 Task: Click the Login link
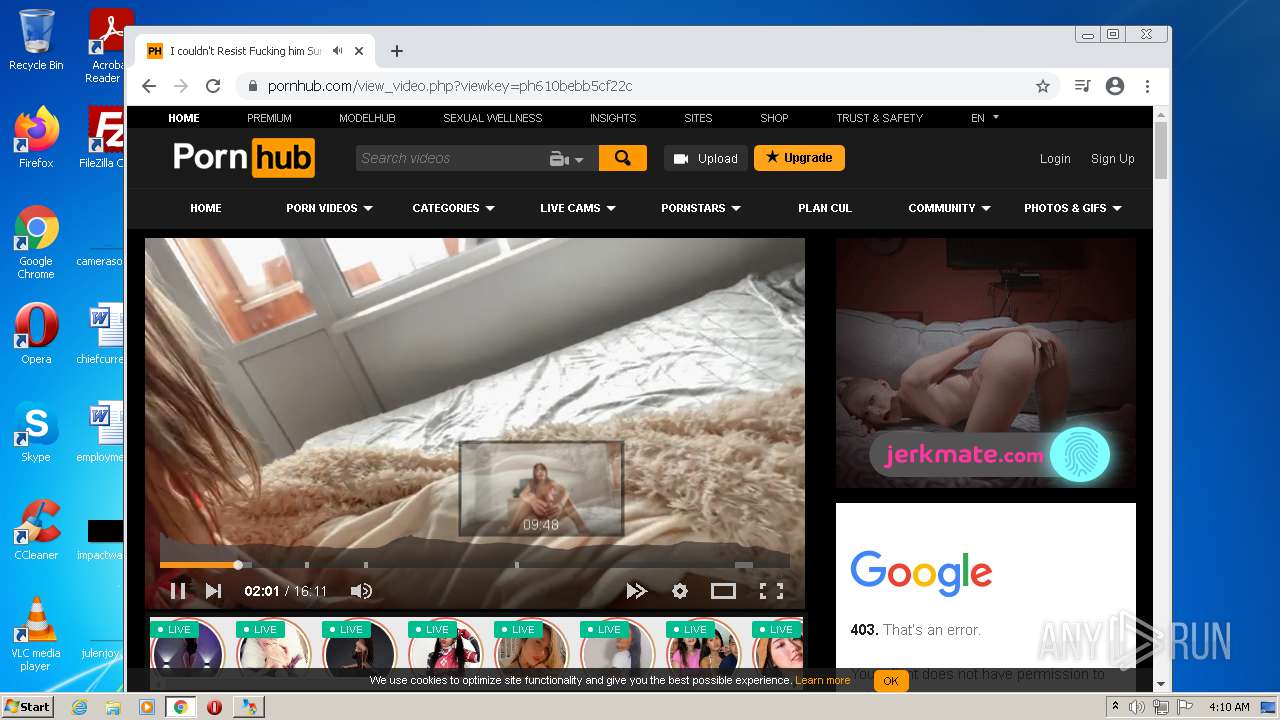(1055, 158)
